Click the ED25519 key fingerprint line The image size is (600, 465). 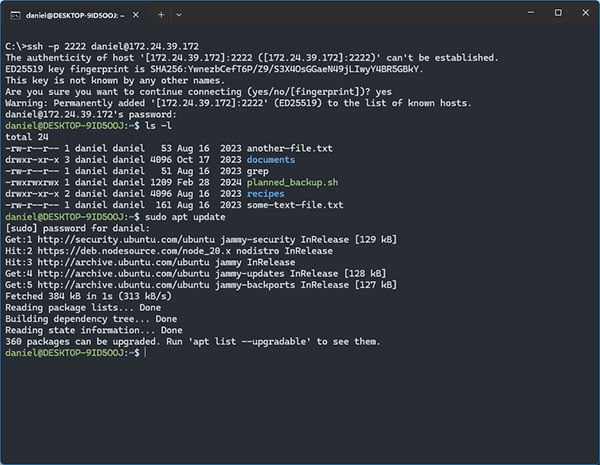pos(214,69)
